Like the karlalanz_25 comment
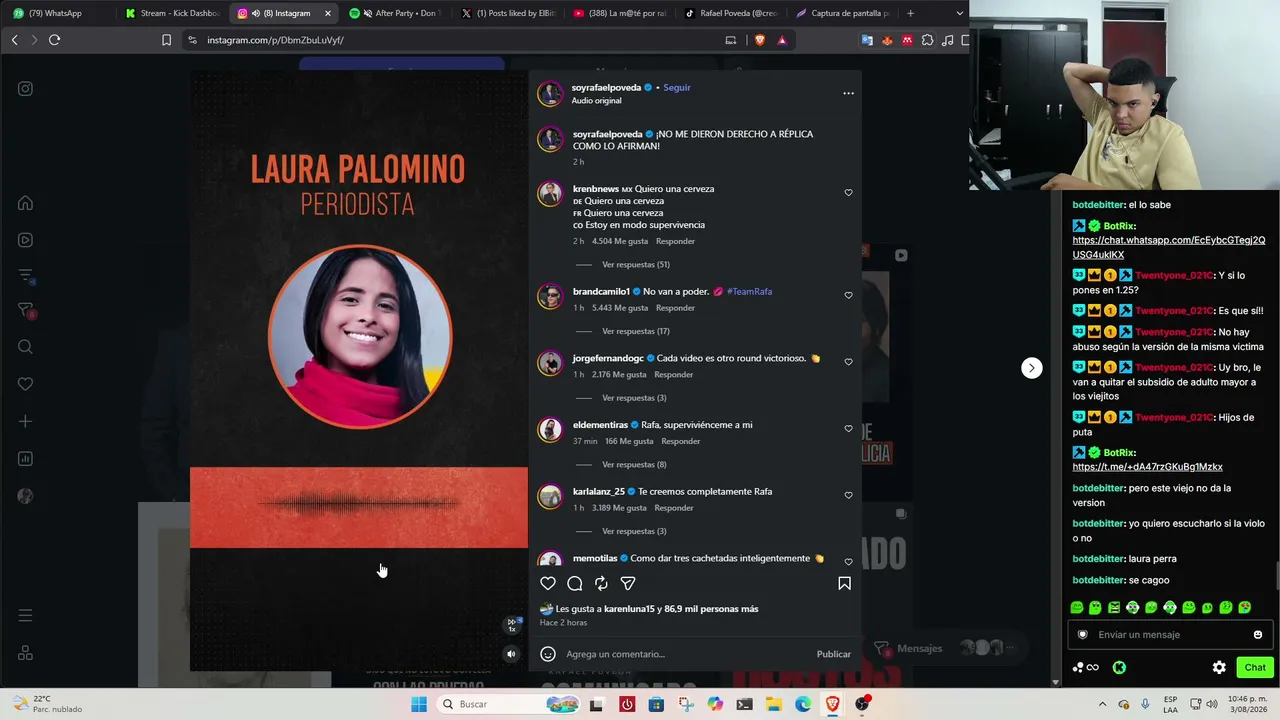The image size is (1280, 720). point(848,495)
